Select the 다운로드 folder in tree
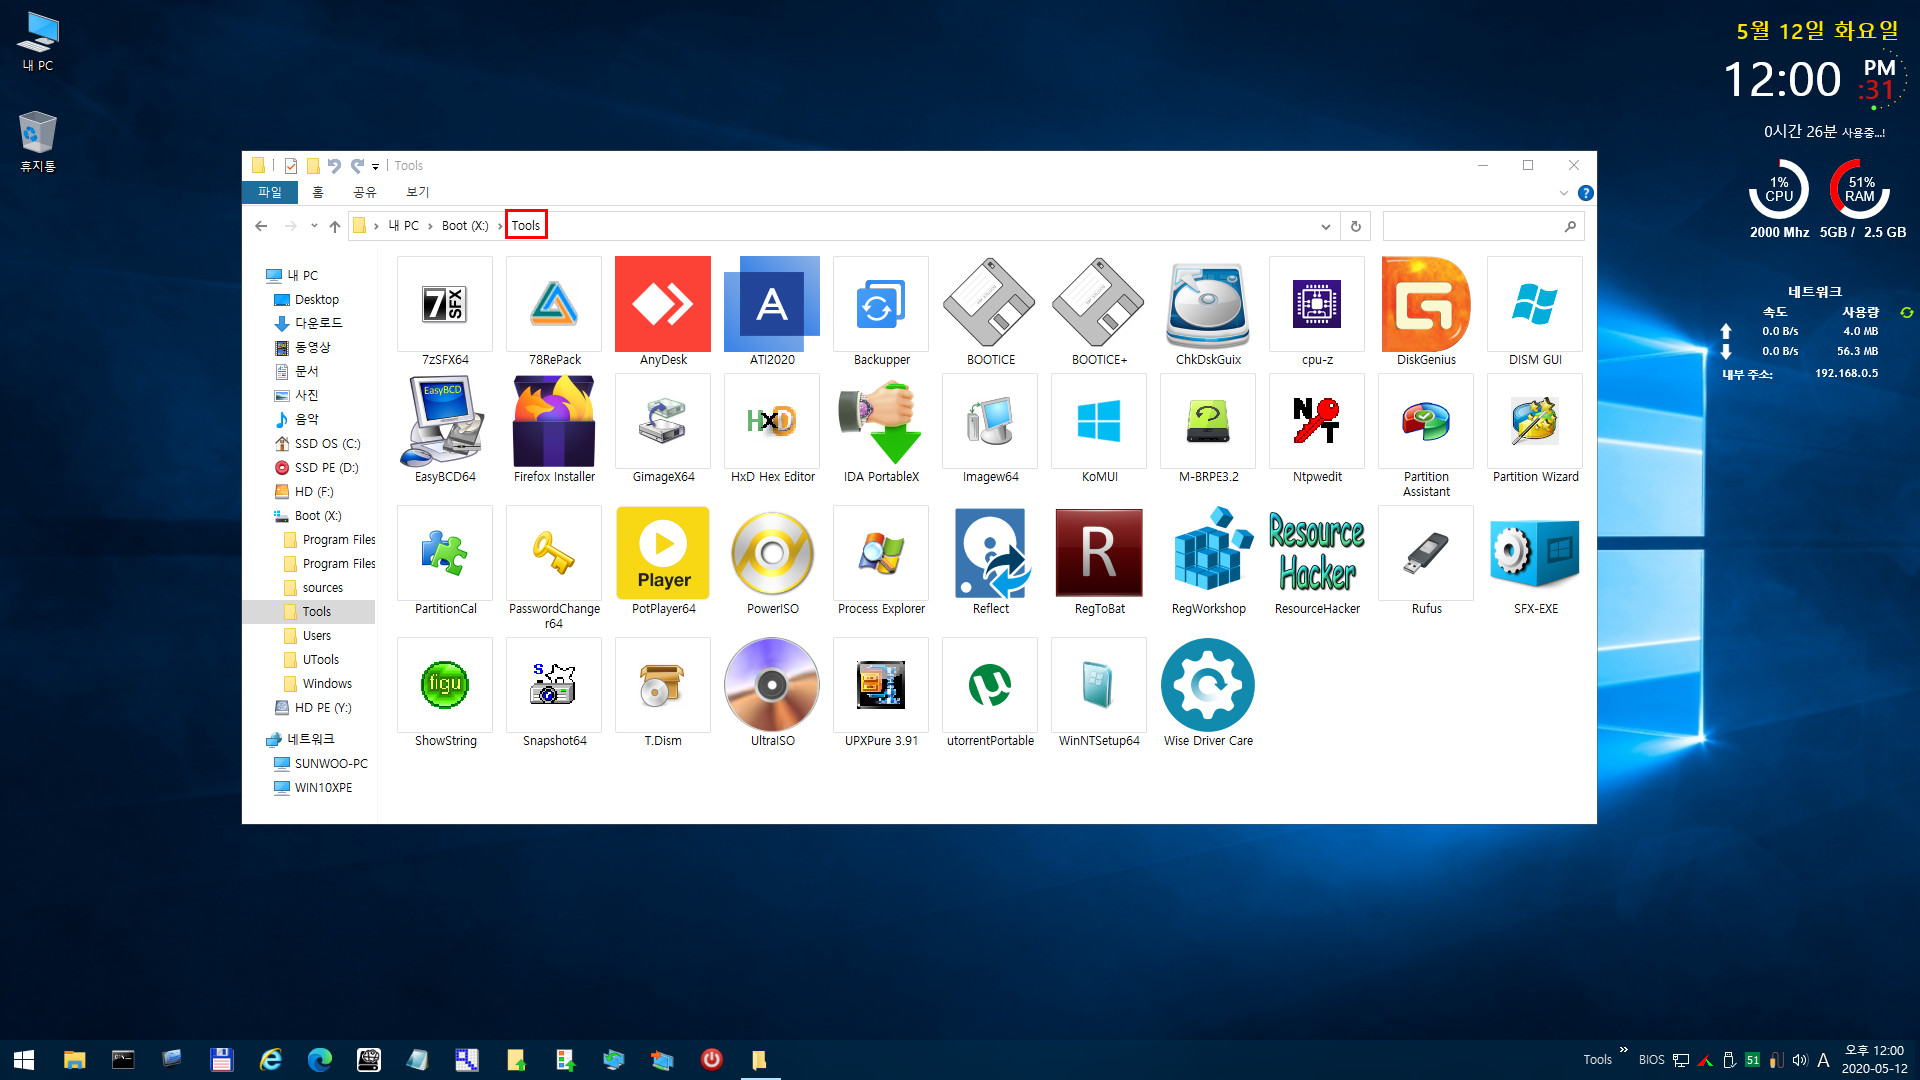 point(318,324)
